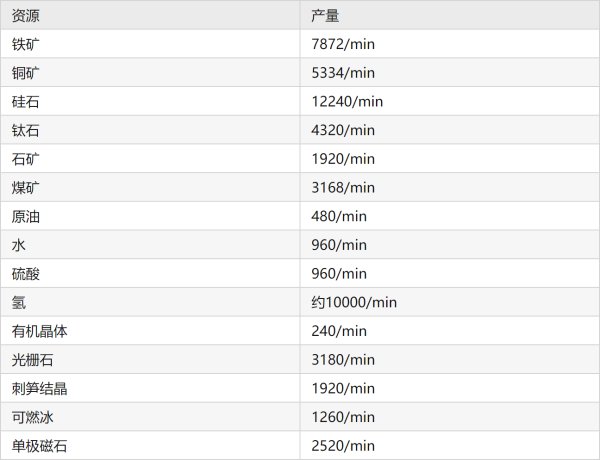Select the 钛石 resource cell
Viewport: 600px width, 460px height.
pyautogui.click(x=26, y=130)
